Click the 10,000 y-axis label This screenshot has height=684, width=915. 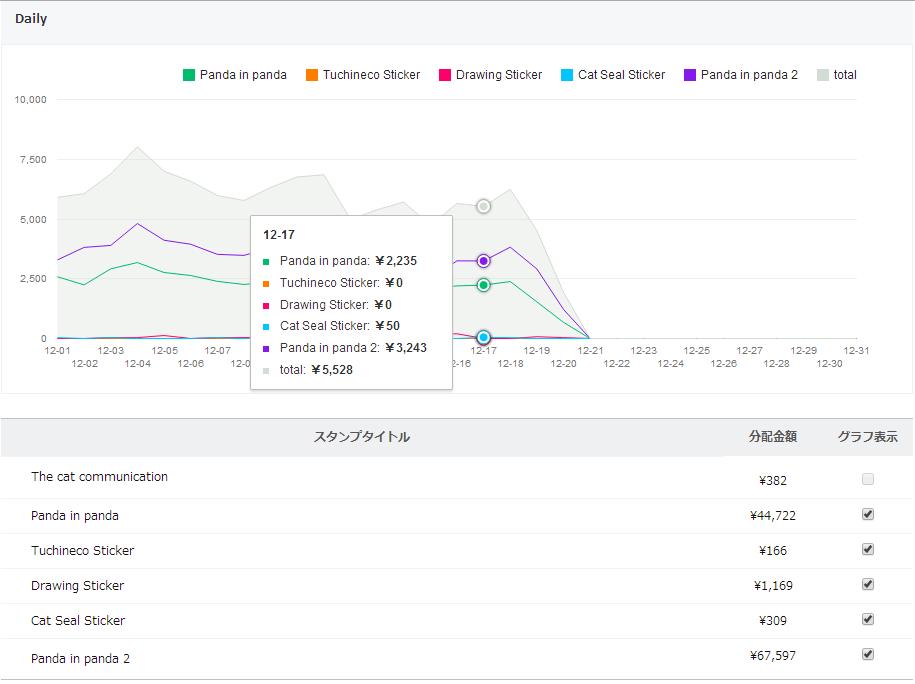pyautogui.click(x=30, y=100)
